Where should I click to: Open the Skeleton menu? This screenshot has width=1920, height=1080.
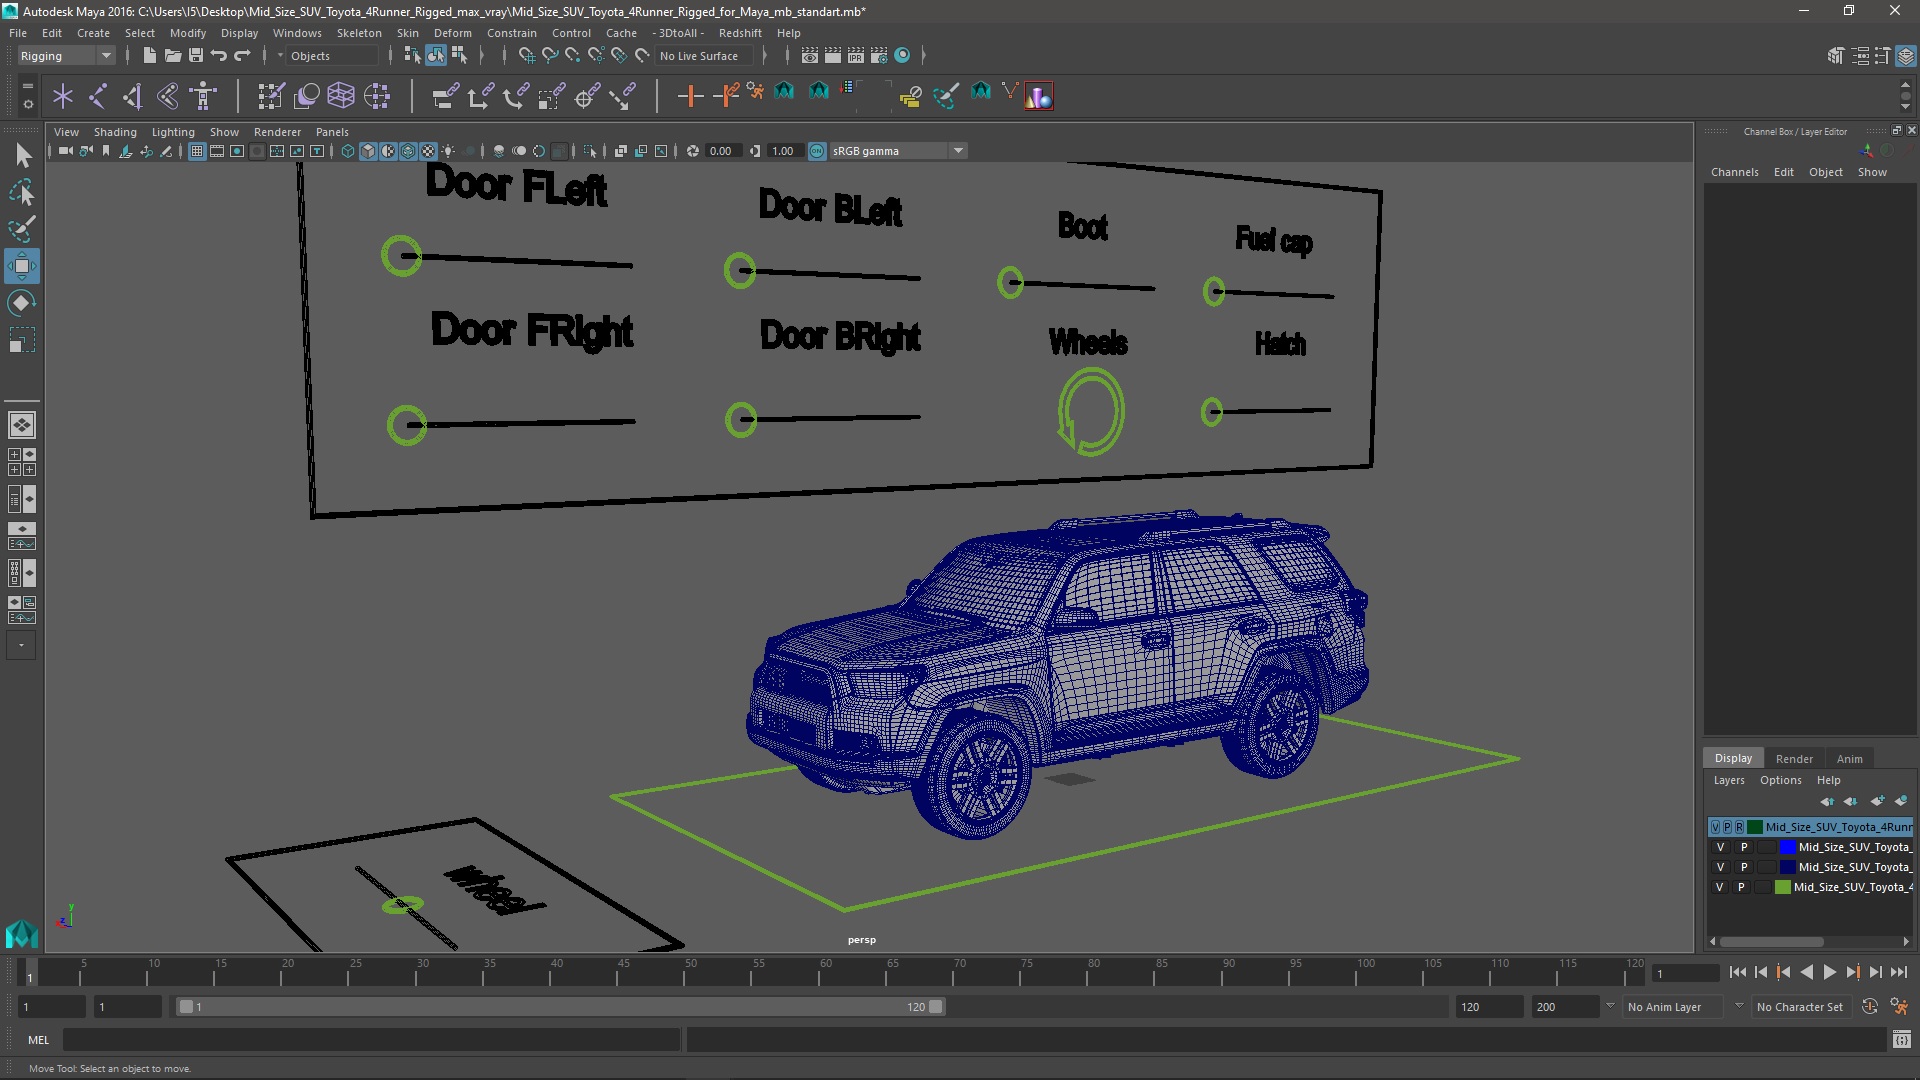click(359, 33)
